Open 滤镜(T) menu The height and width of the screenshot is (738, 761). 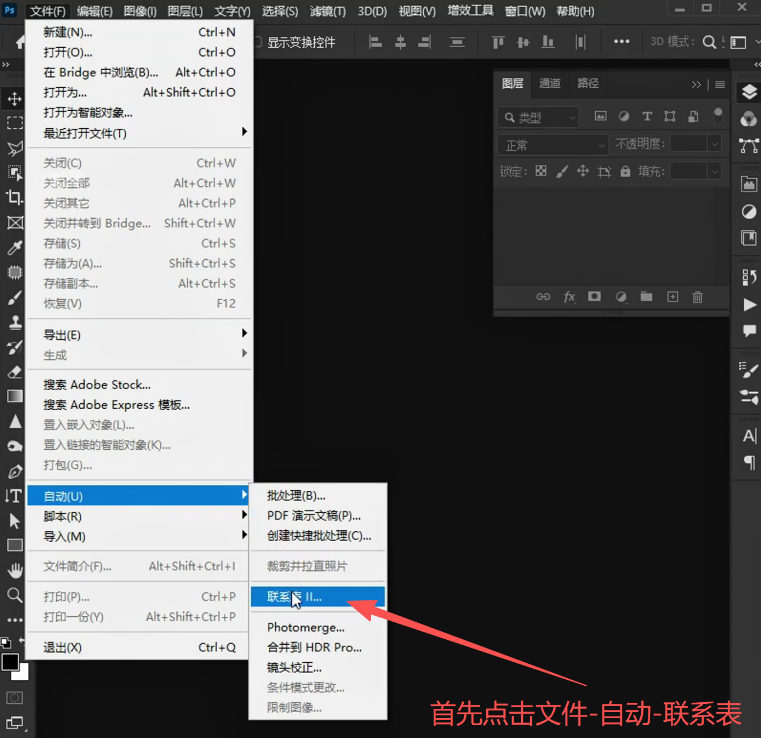coord(328,11)
